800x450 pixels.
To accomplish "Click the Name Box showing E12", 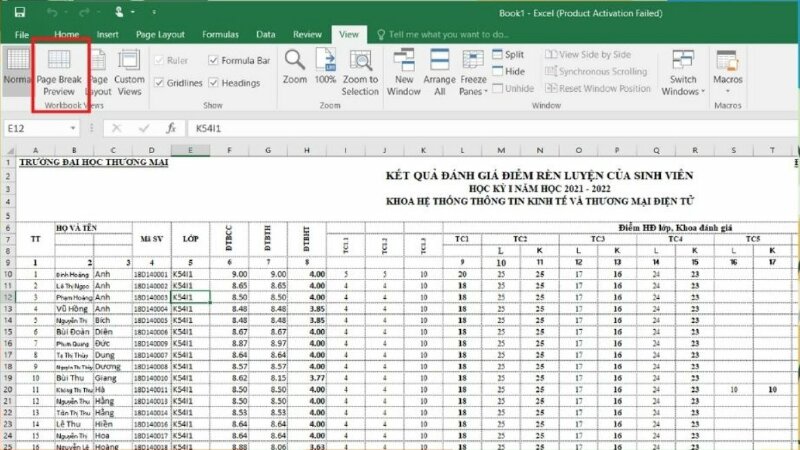I will 36,129.
